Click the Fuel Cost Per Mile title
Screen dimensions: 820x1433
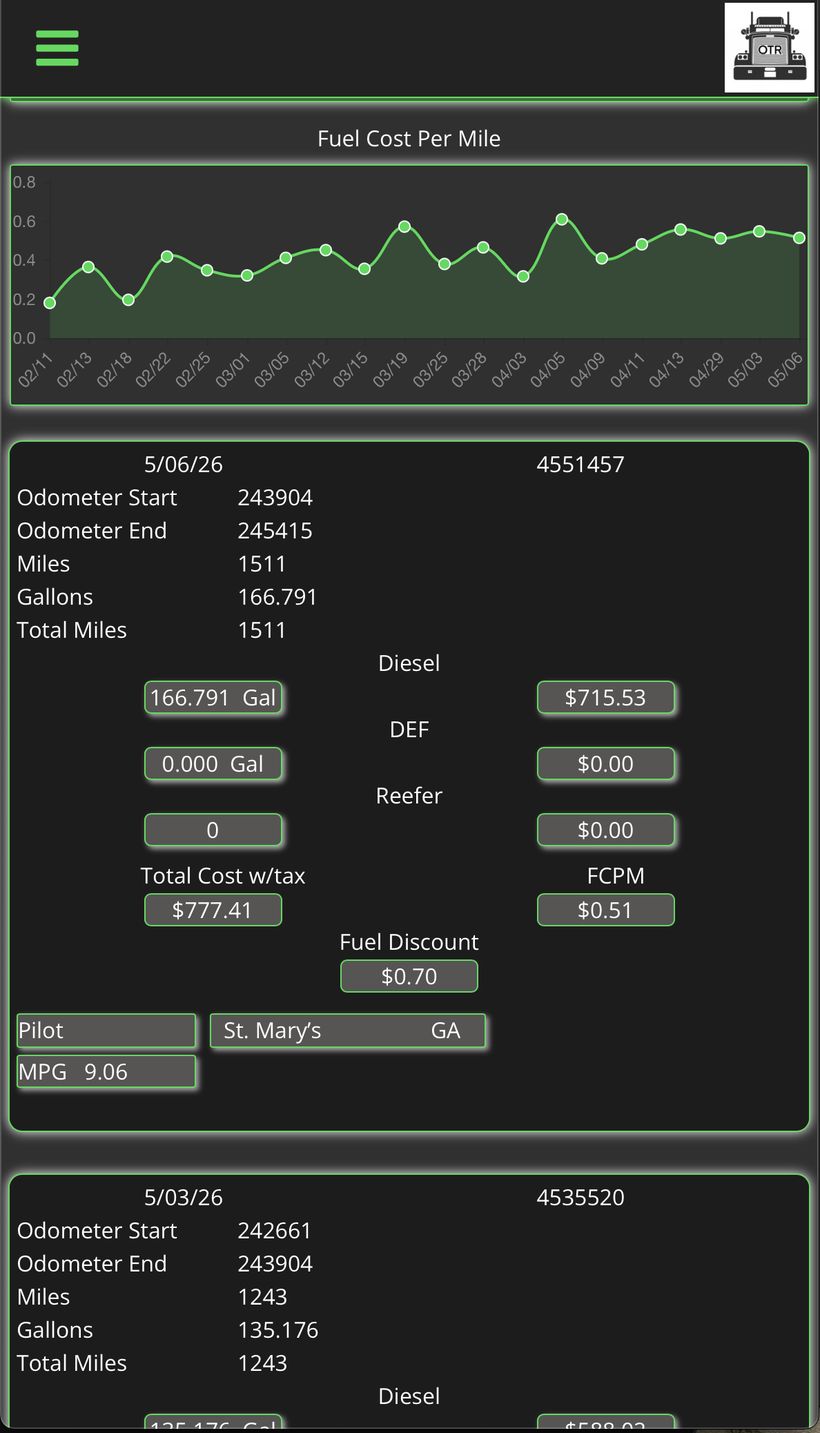409,139
